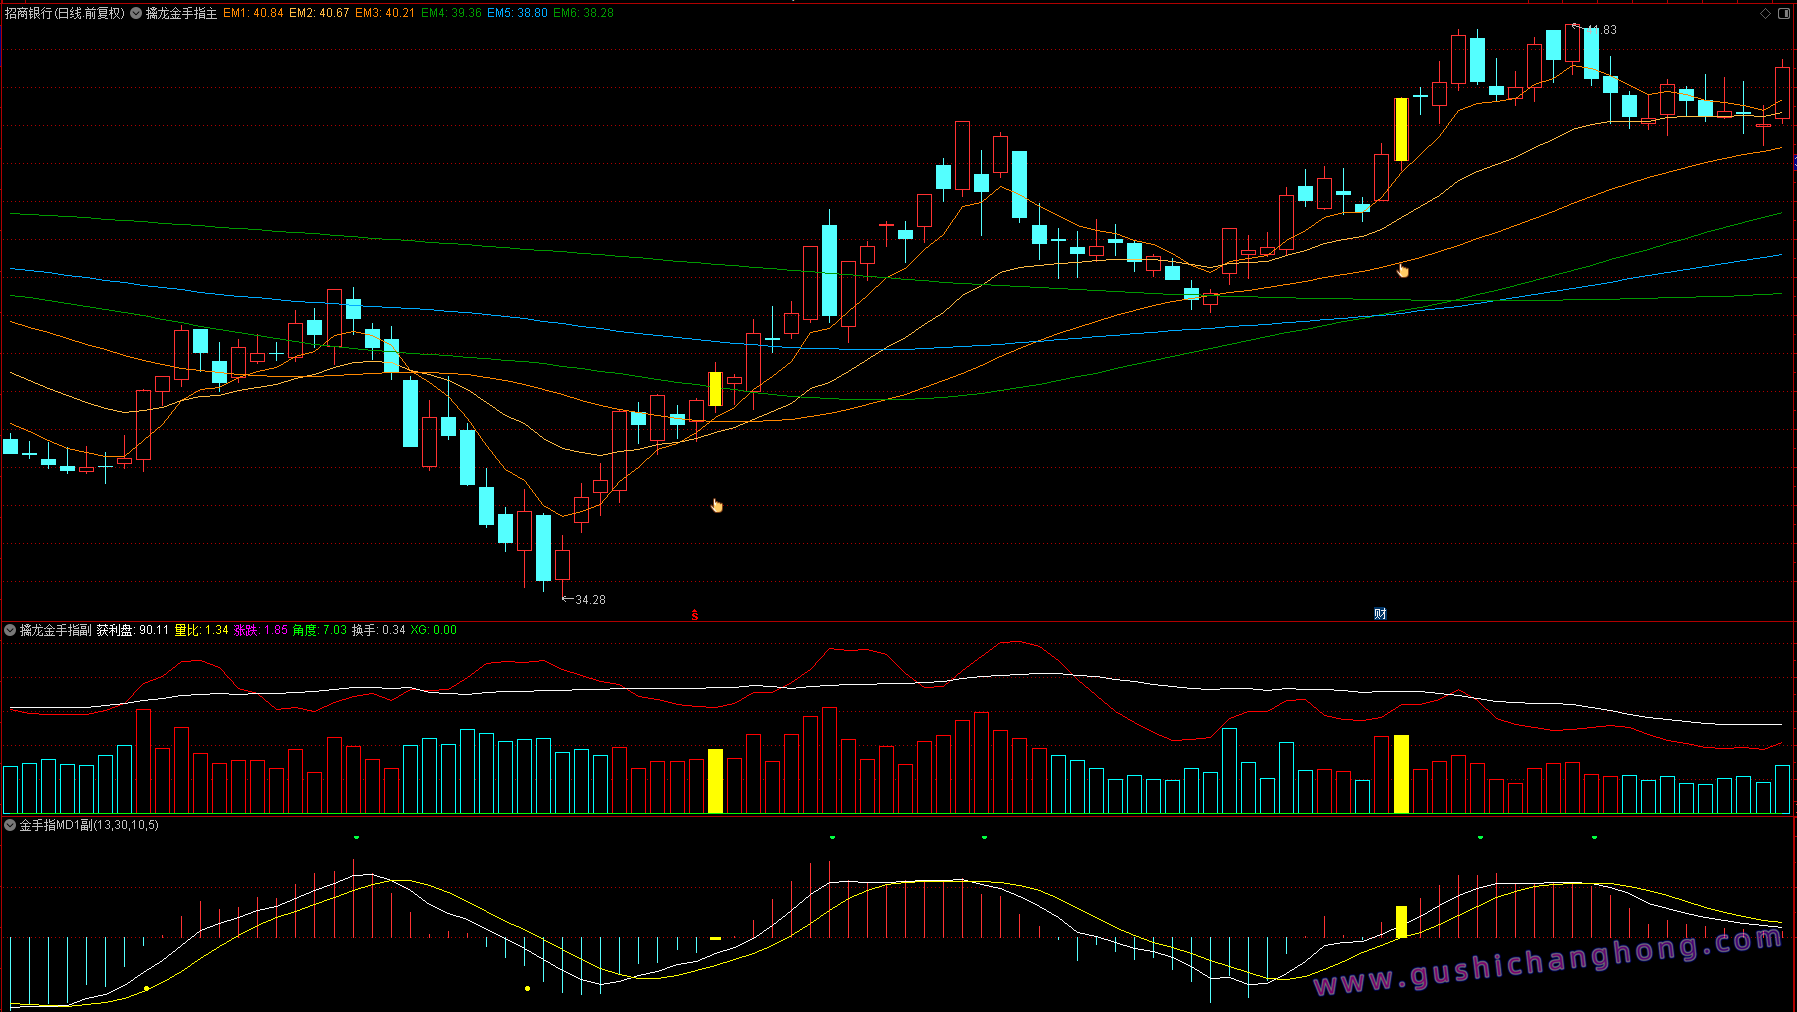This screenshot has width=1797, height=1012.
Task: Click the 涨跌: 1.85 readout
Action: (261, 630)
